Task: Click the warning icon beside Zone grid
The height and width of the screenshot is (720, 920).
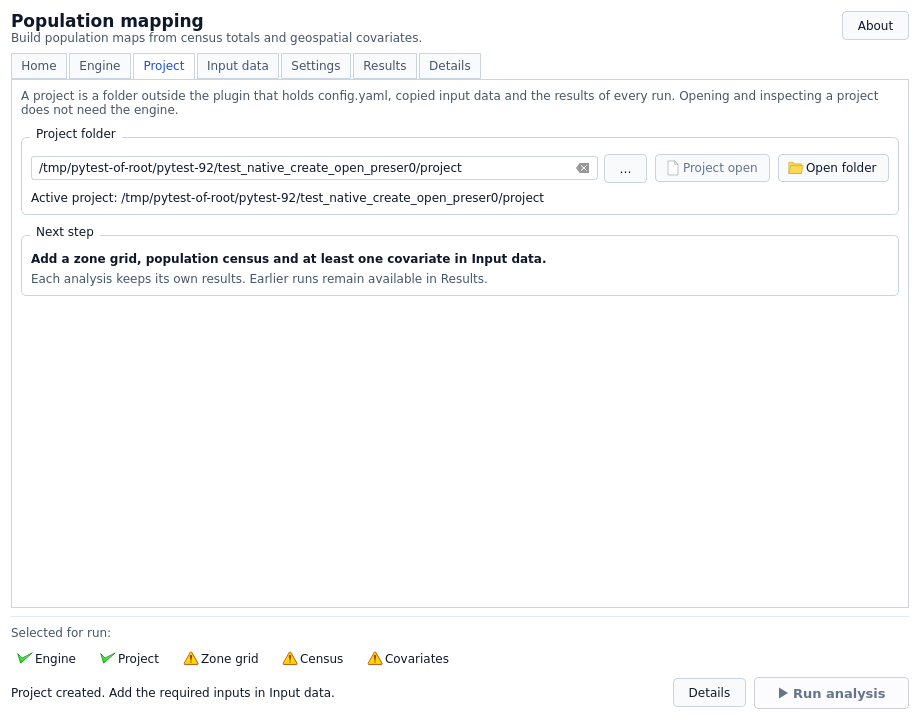Action: (x=191, y=658)
